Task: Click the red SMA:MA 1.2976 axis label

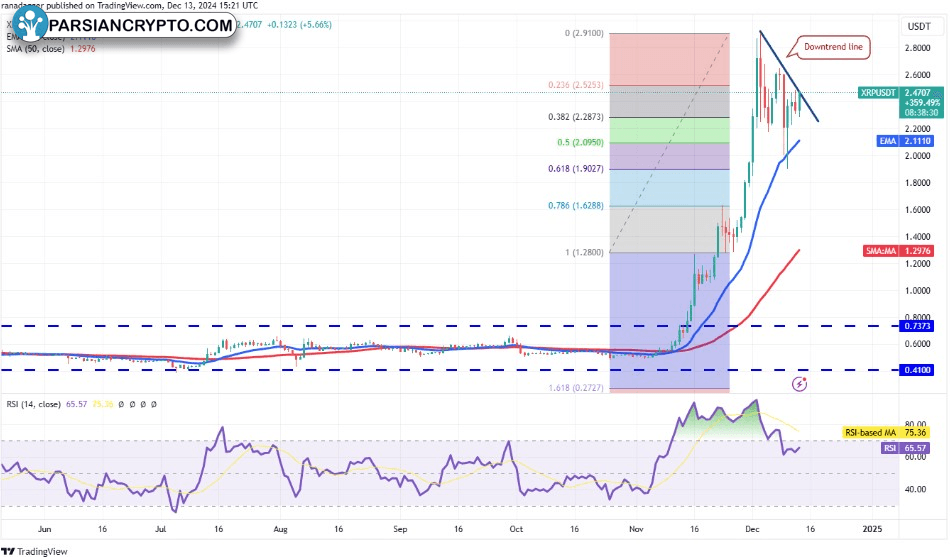Action: [898, 250]
